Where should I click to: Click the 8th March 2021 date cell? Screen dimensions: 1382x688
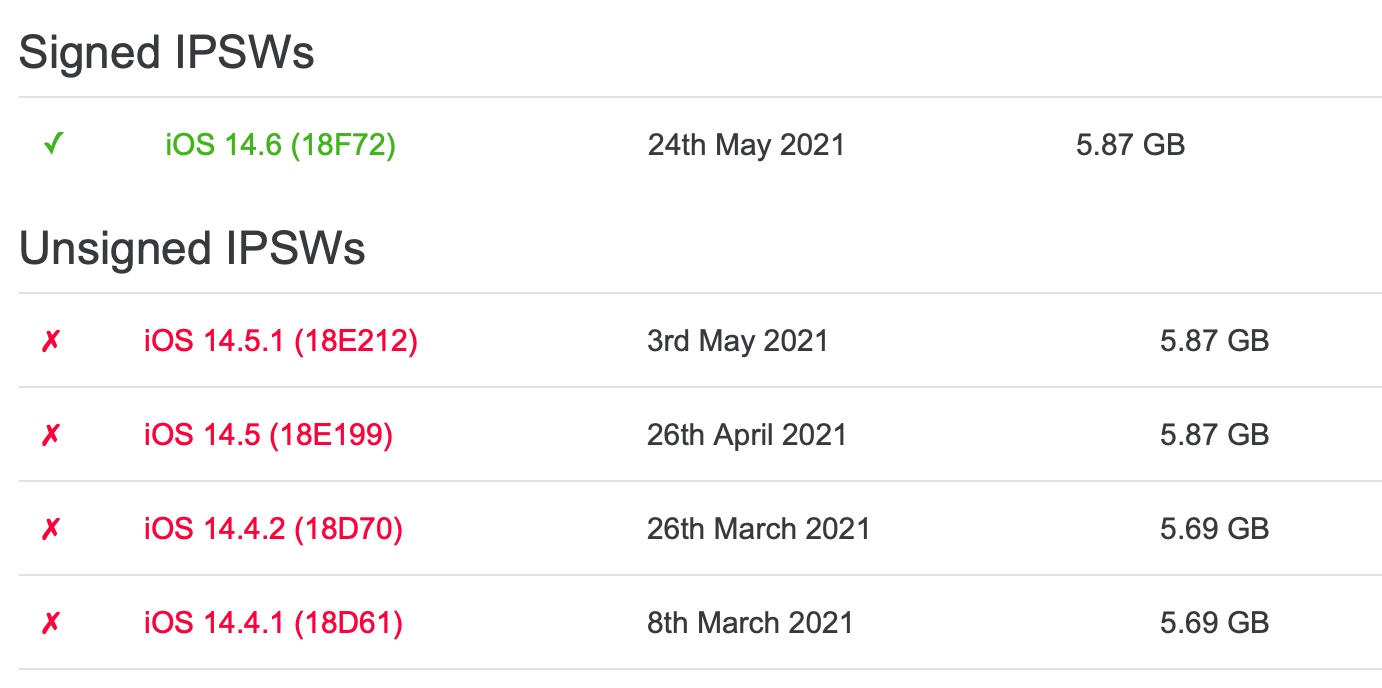(x=750, y=623)
